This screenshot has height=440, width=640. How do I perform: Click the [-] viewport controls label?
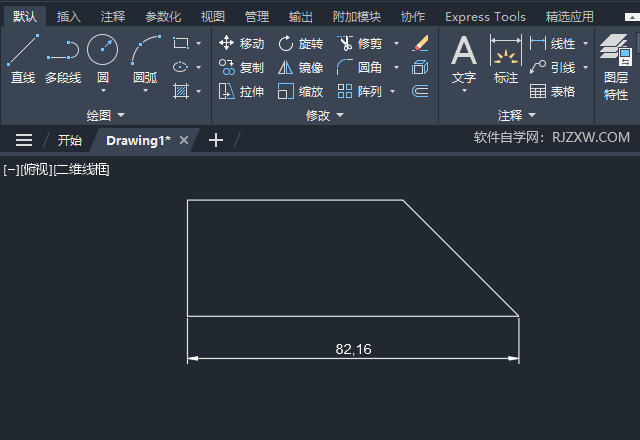[11, 169]
